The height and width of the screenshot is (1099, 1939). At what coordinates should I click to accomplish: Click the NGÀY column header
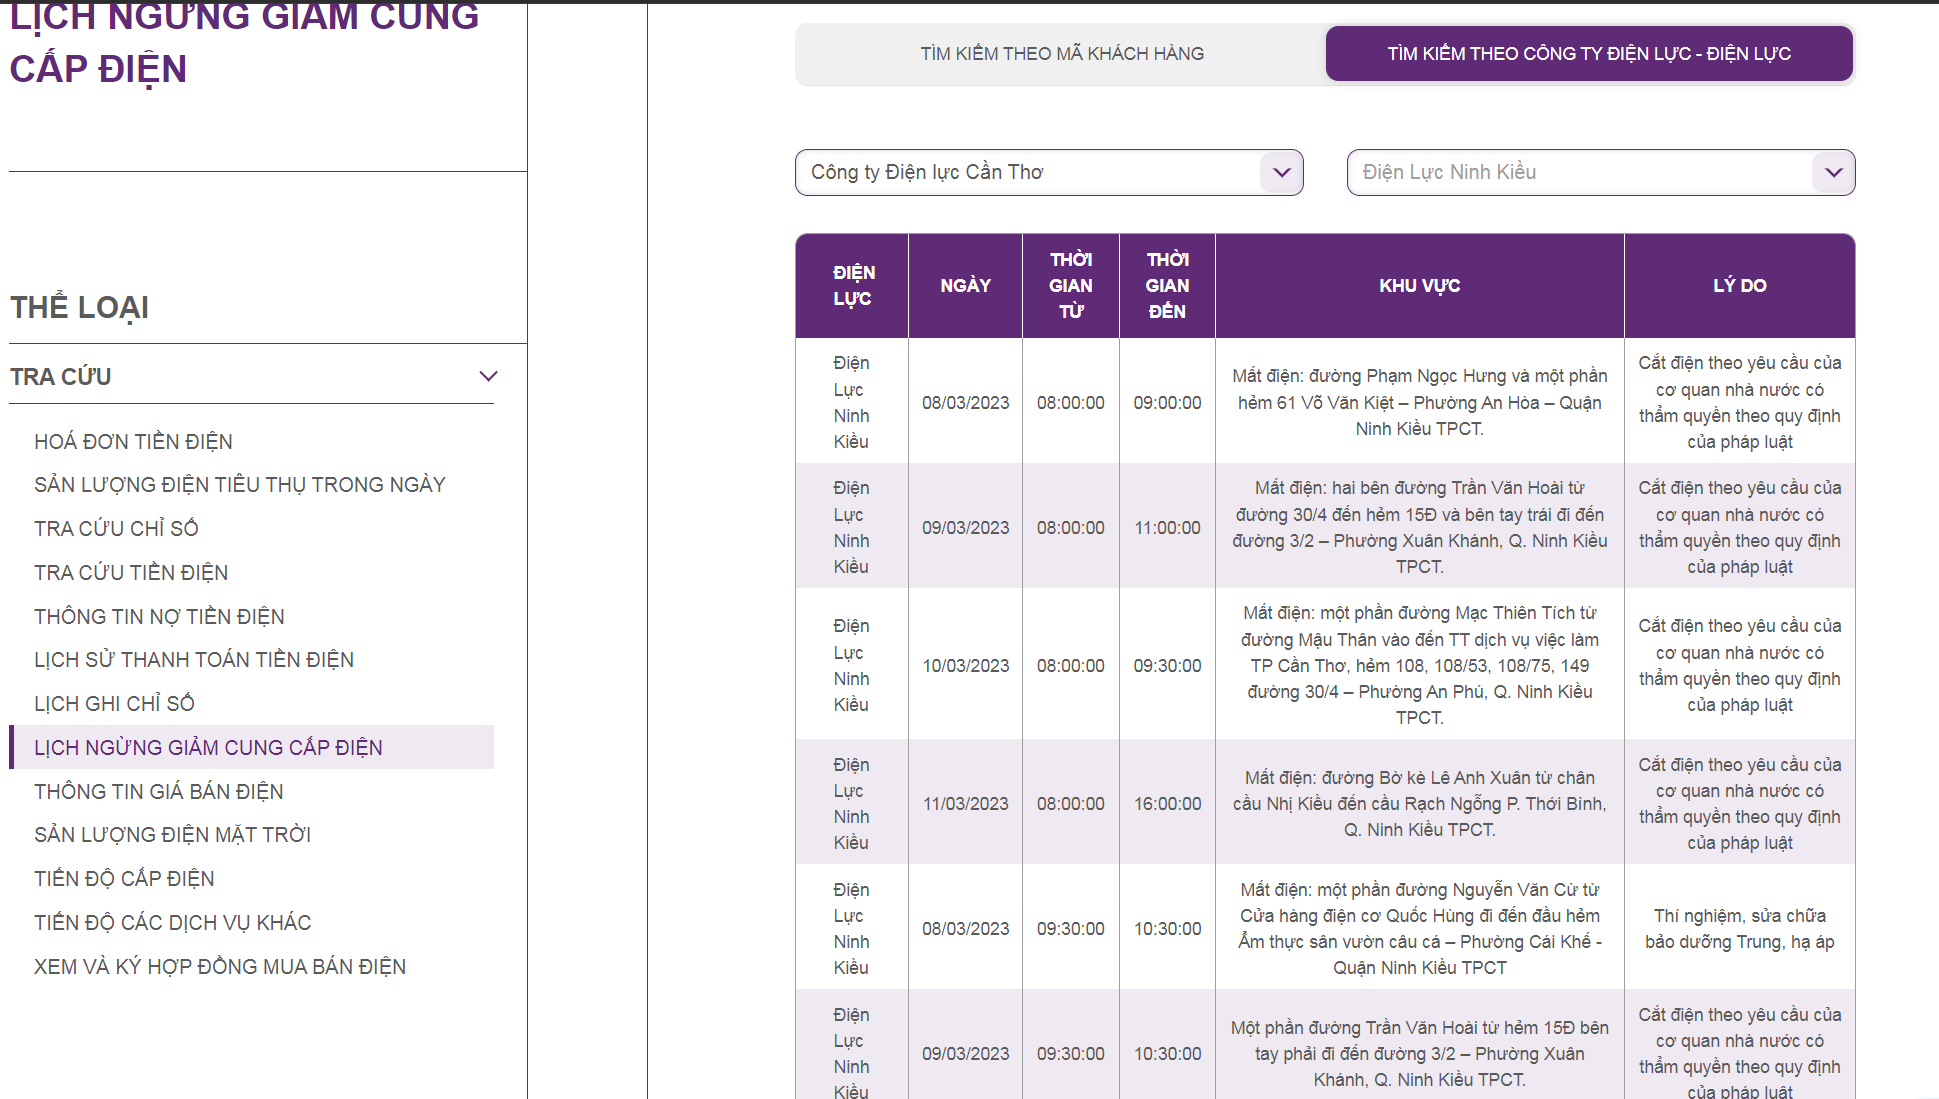coord(965,286)
